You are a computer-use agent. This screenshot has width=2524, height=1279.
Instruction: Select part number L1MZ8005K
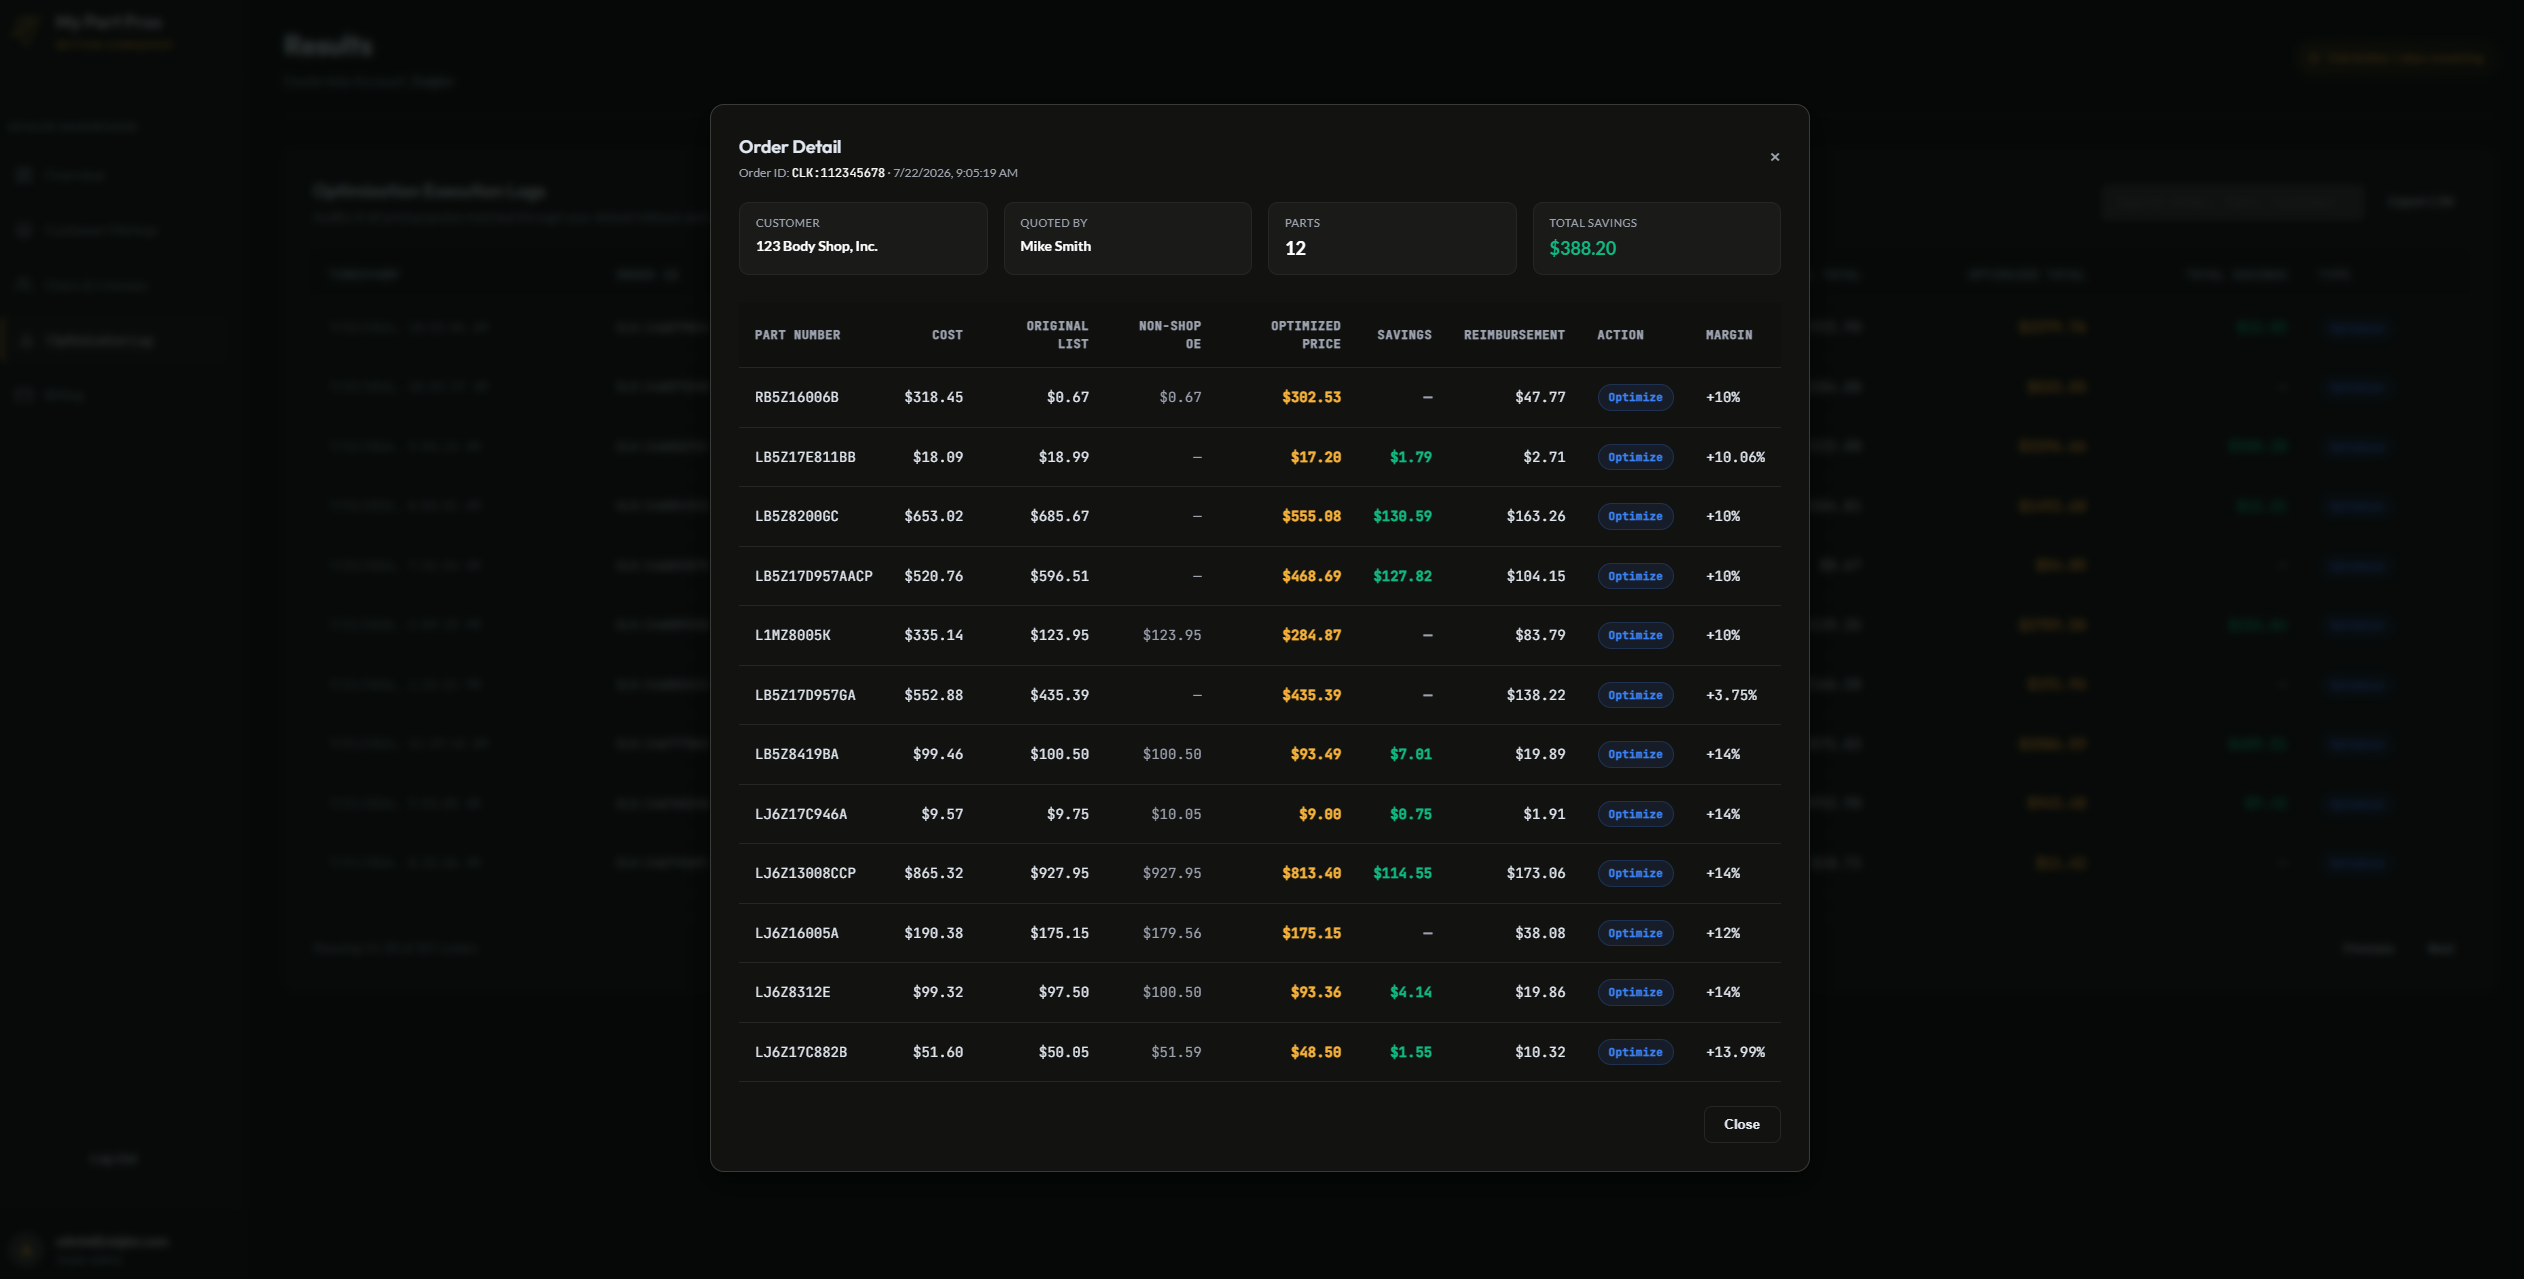[x=792, y=635]
